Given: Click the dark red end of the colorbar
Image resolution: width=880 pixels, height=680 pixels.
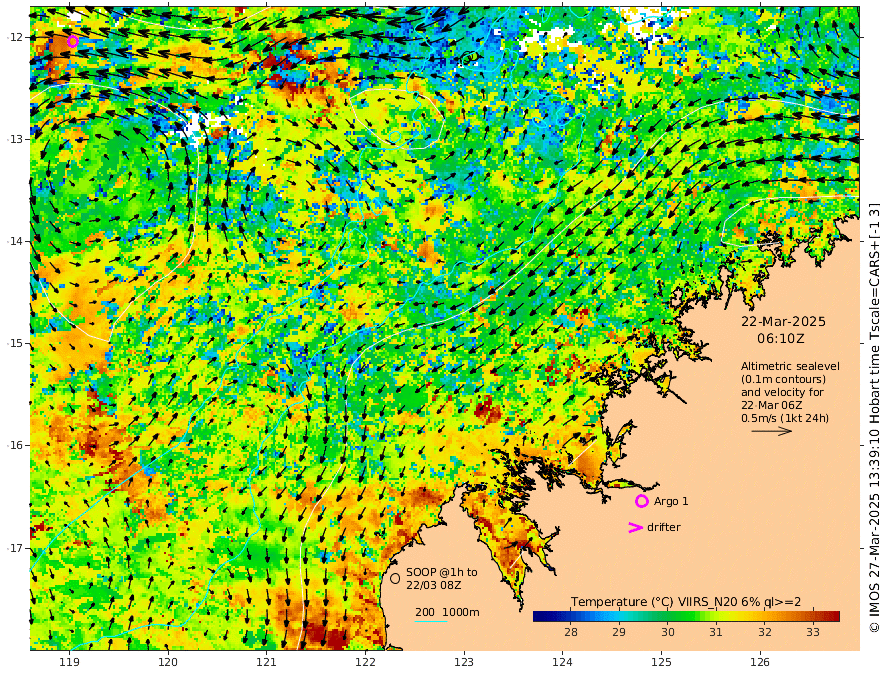Looking at the screenshot, I should [x=833, y=616].
